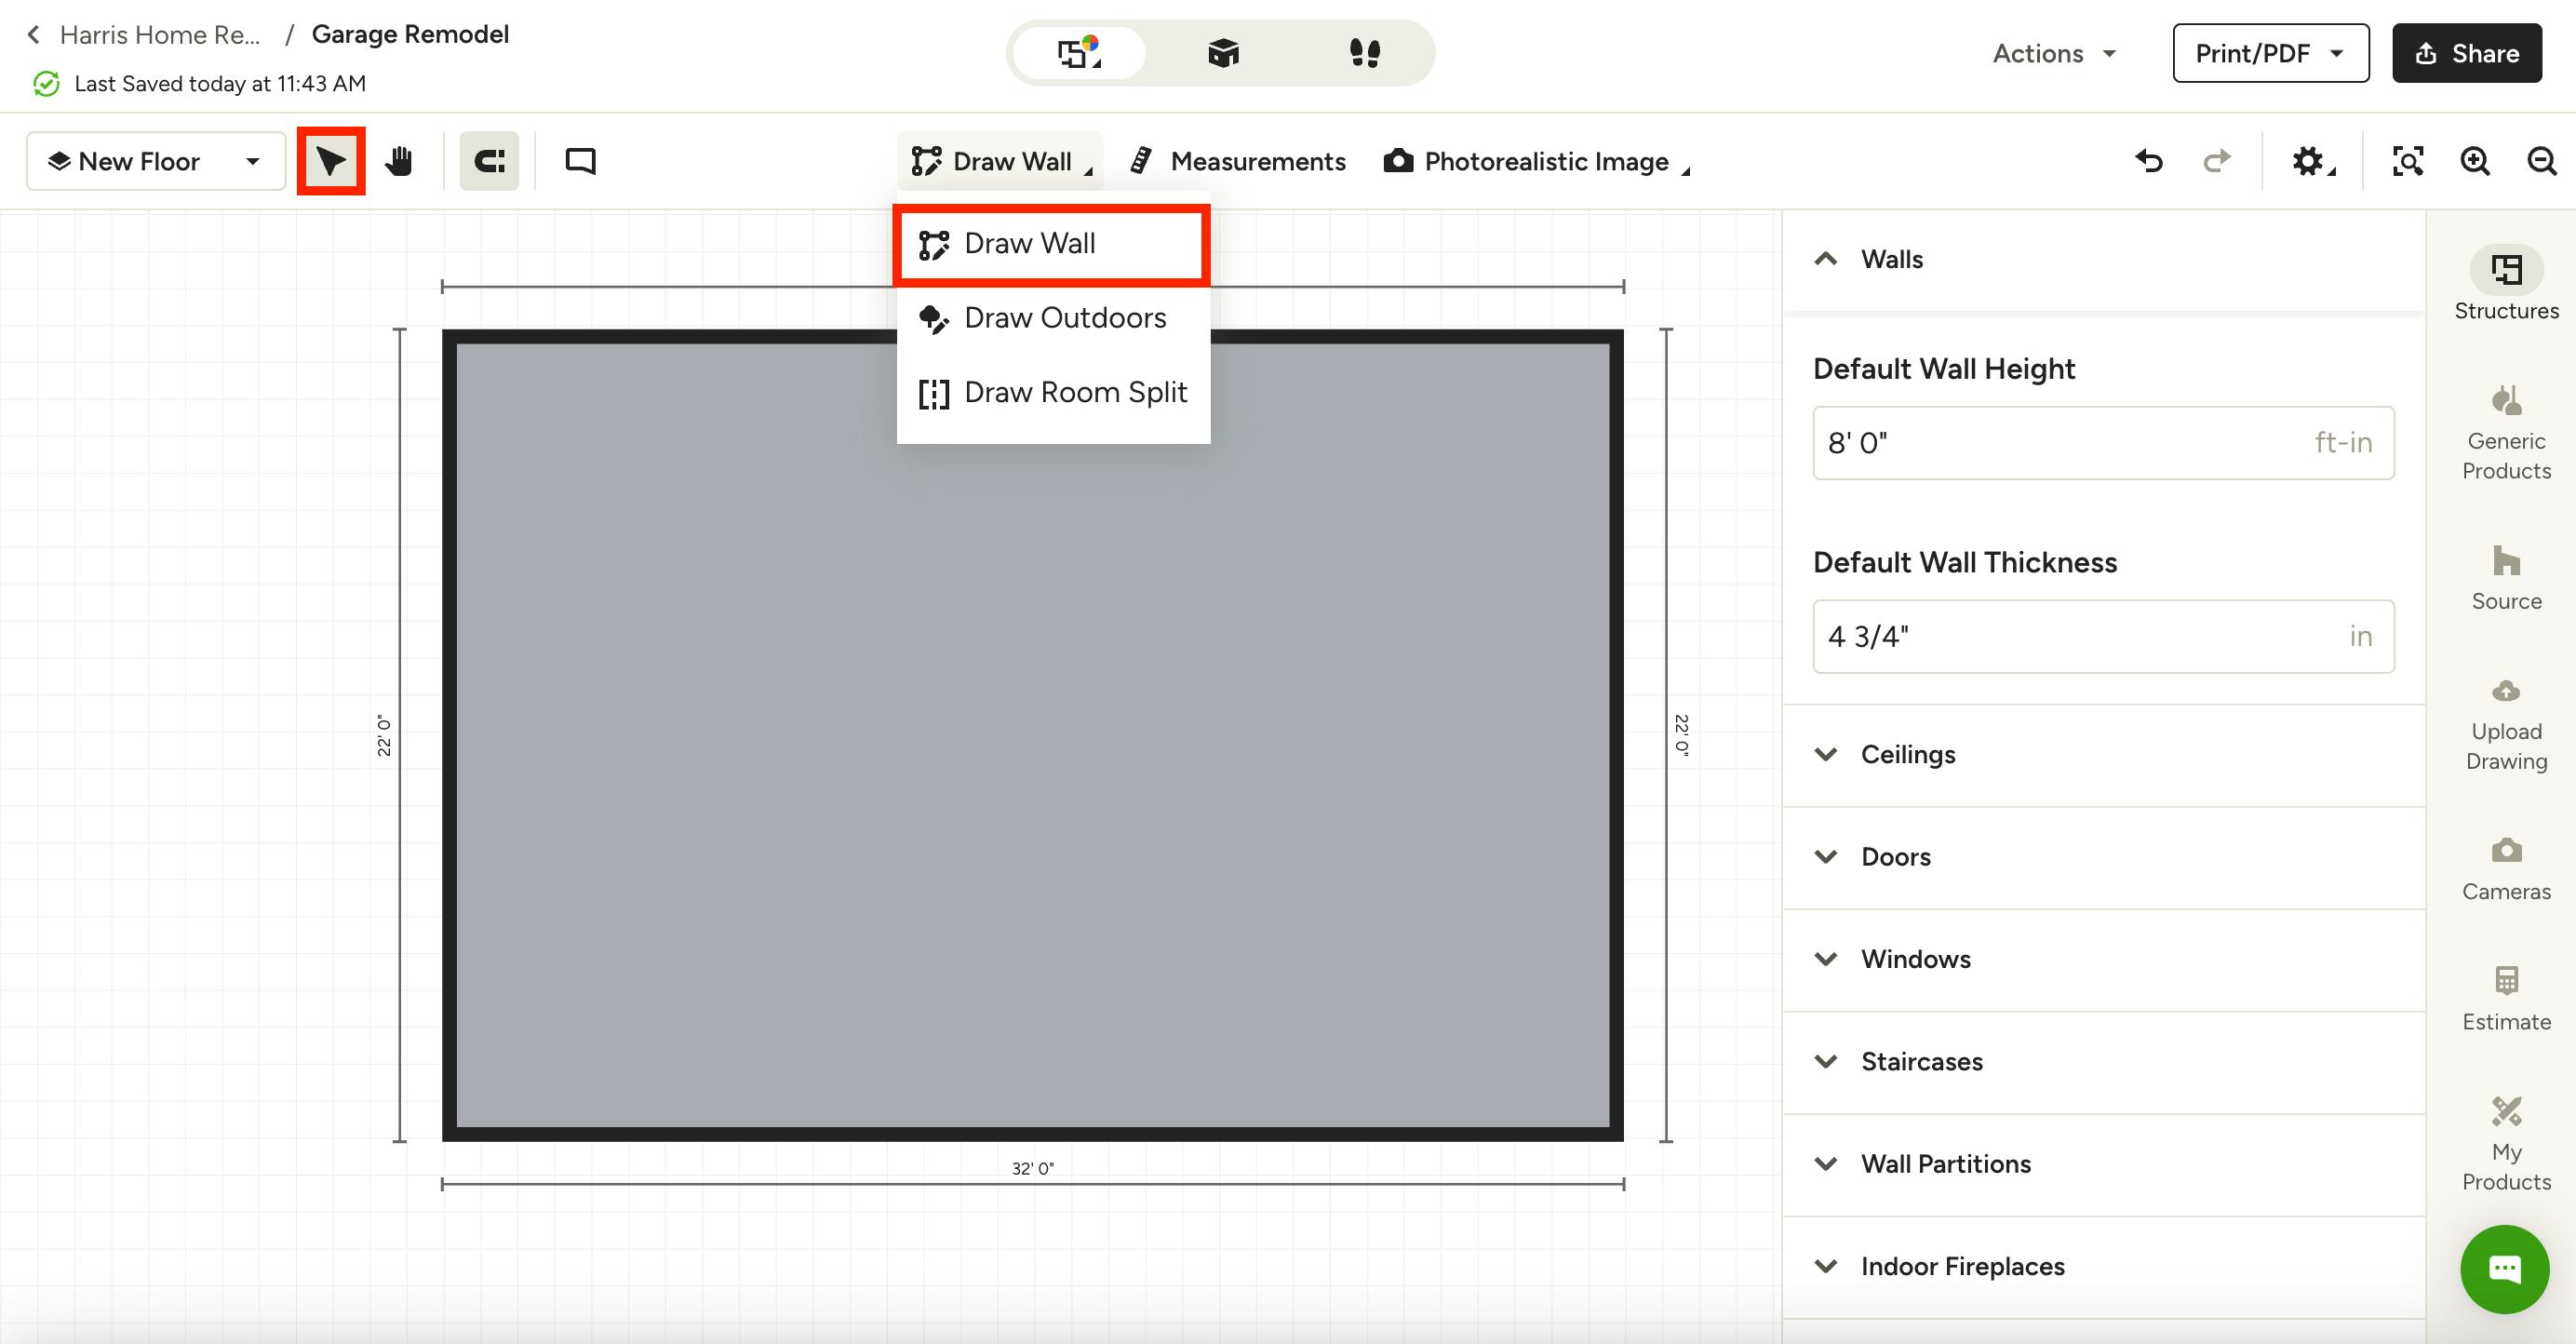This screenshot has height=1344, width=2576.
Task: Open Harris Home Re... breadcrumb link
Action: coord(160,35)
